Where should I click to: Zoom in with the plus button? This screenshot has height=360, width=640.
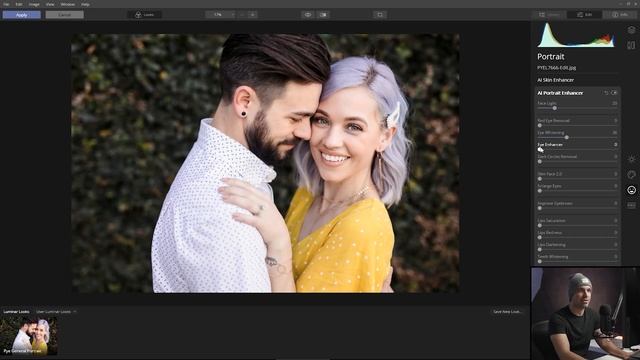tap(253, 15)
